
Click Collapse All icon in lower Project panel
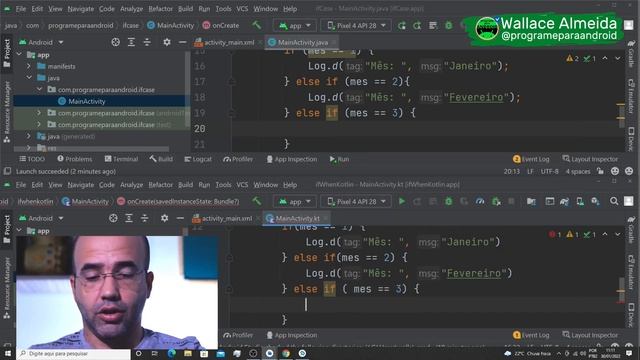(144, 218)
